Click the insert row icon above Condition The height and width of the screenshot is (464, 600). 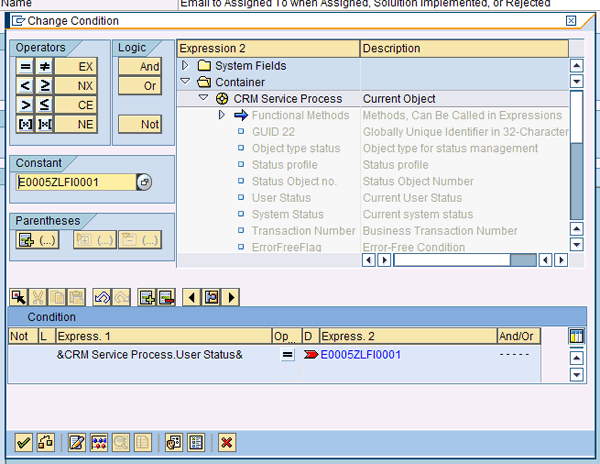click(x=147, y=297)
